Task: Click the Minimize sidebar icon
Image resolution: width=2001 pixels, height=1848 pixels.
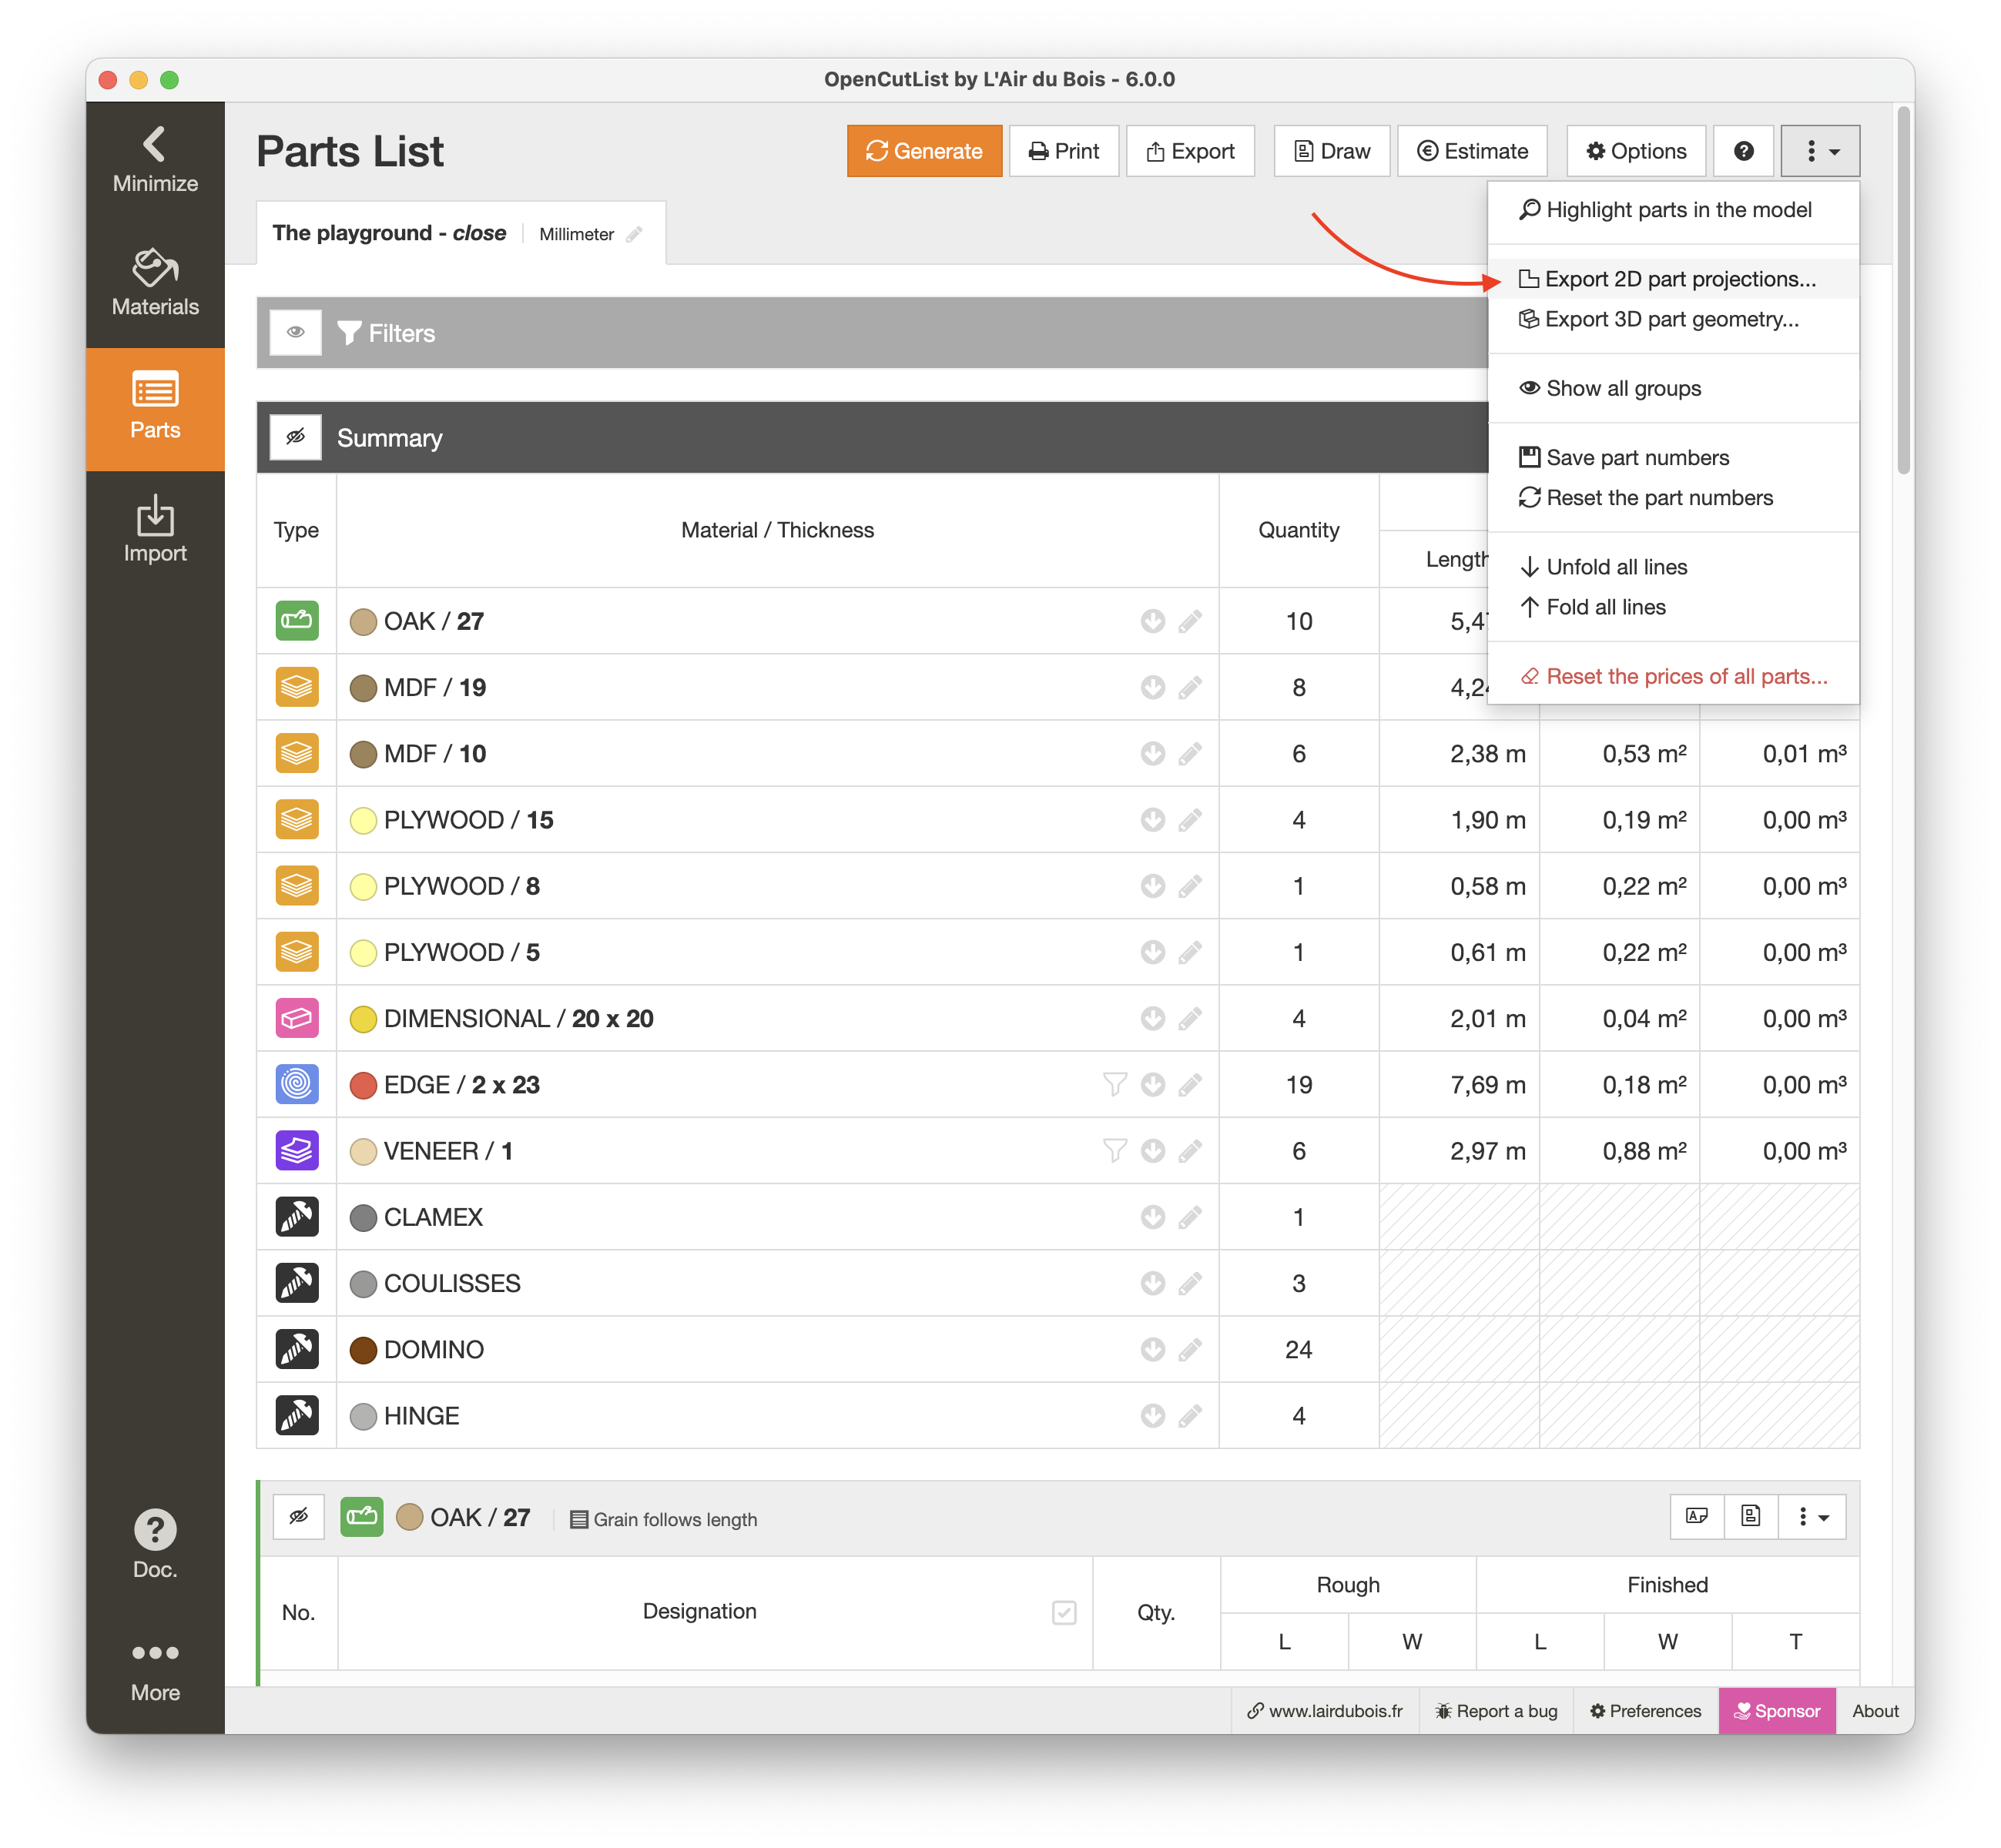Action: pos(155,160)
